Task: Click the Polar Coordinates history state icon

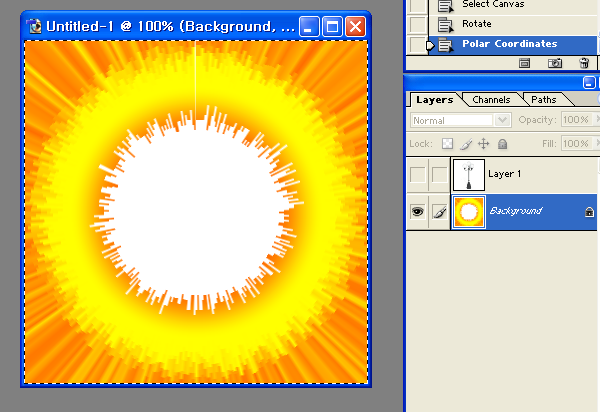Action: click(445, 45)
